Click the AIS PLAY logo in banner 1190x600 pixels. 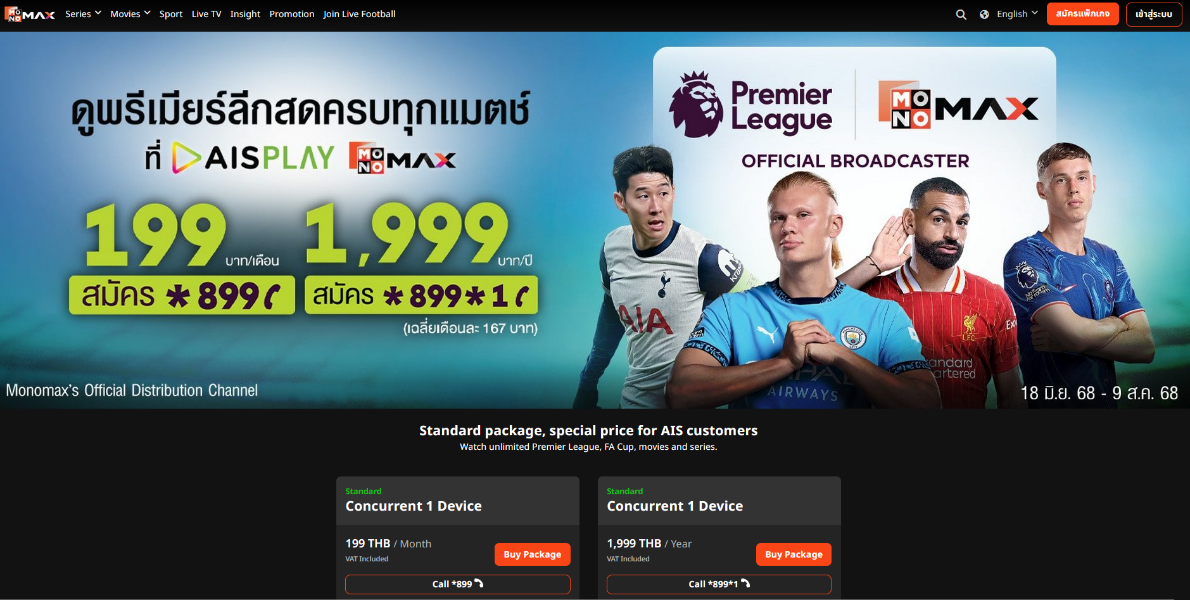pos(253,157)
